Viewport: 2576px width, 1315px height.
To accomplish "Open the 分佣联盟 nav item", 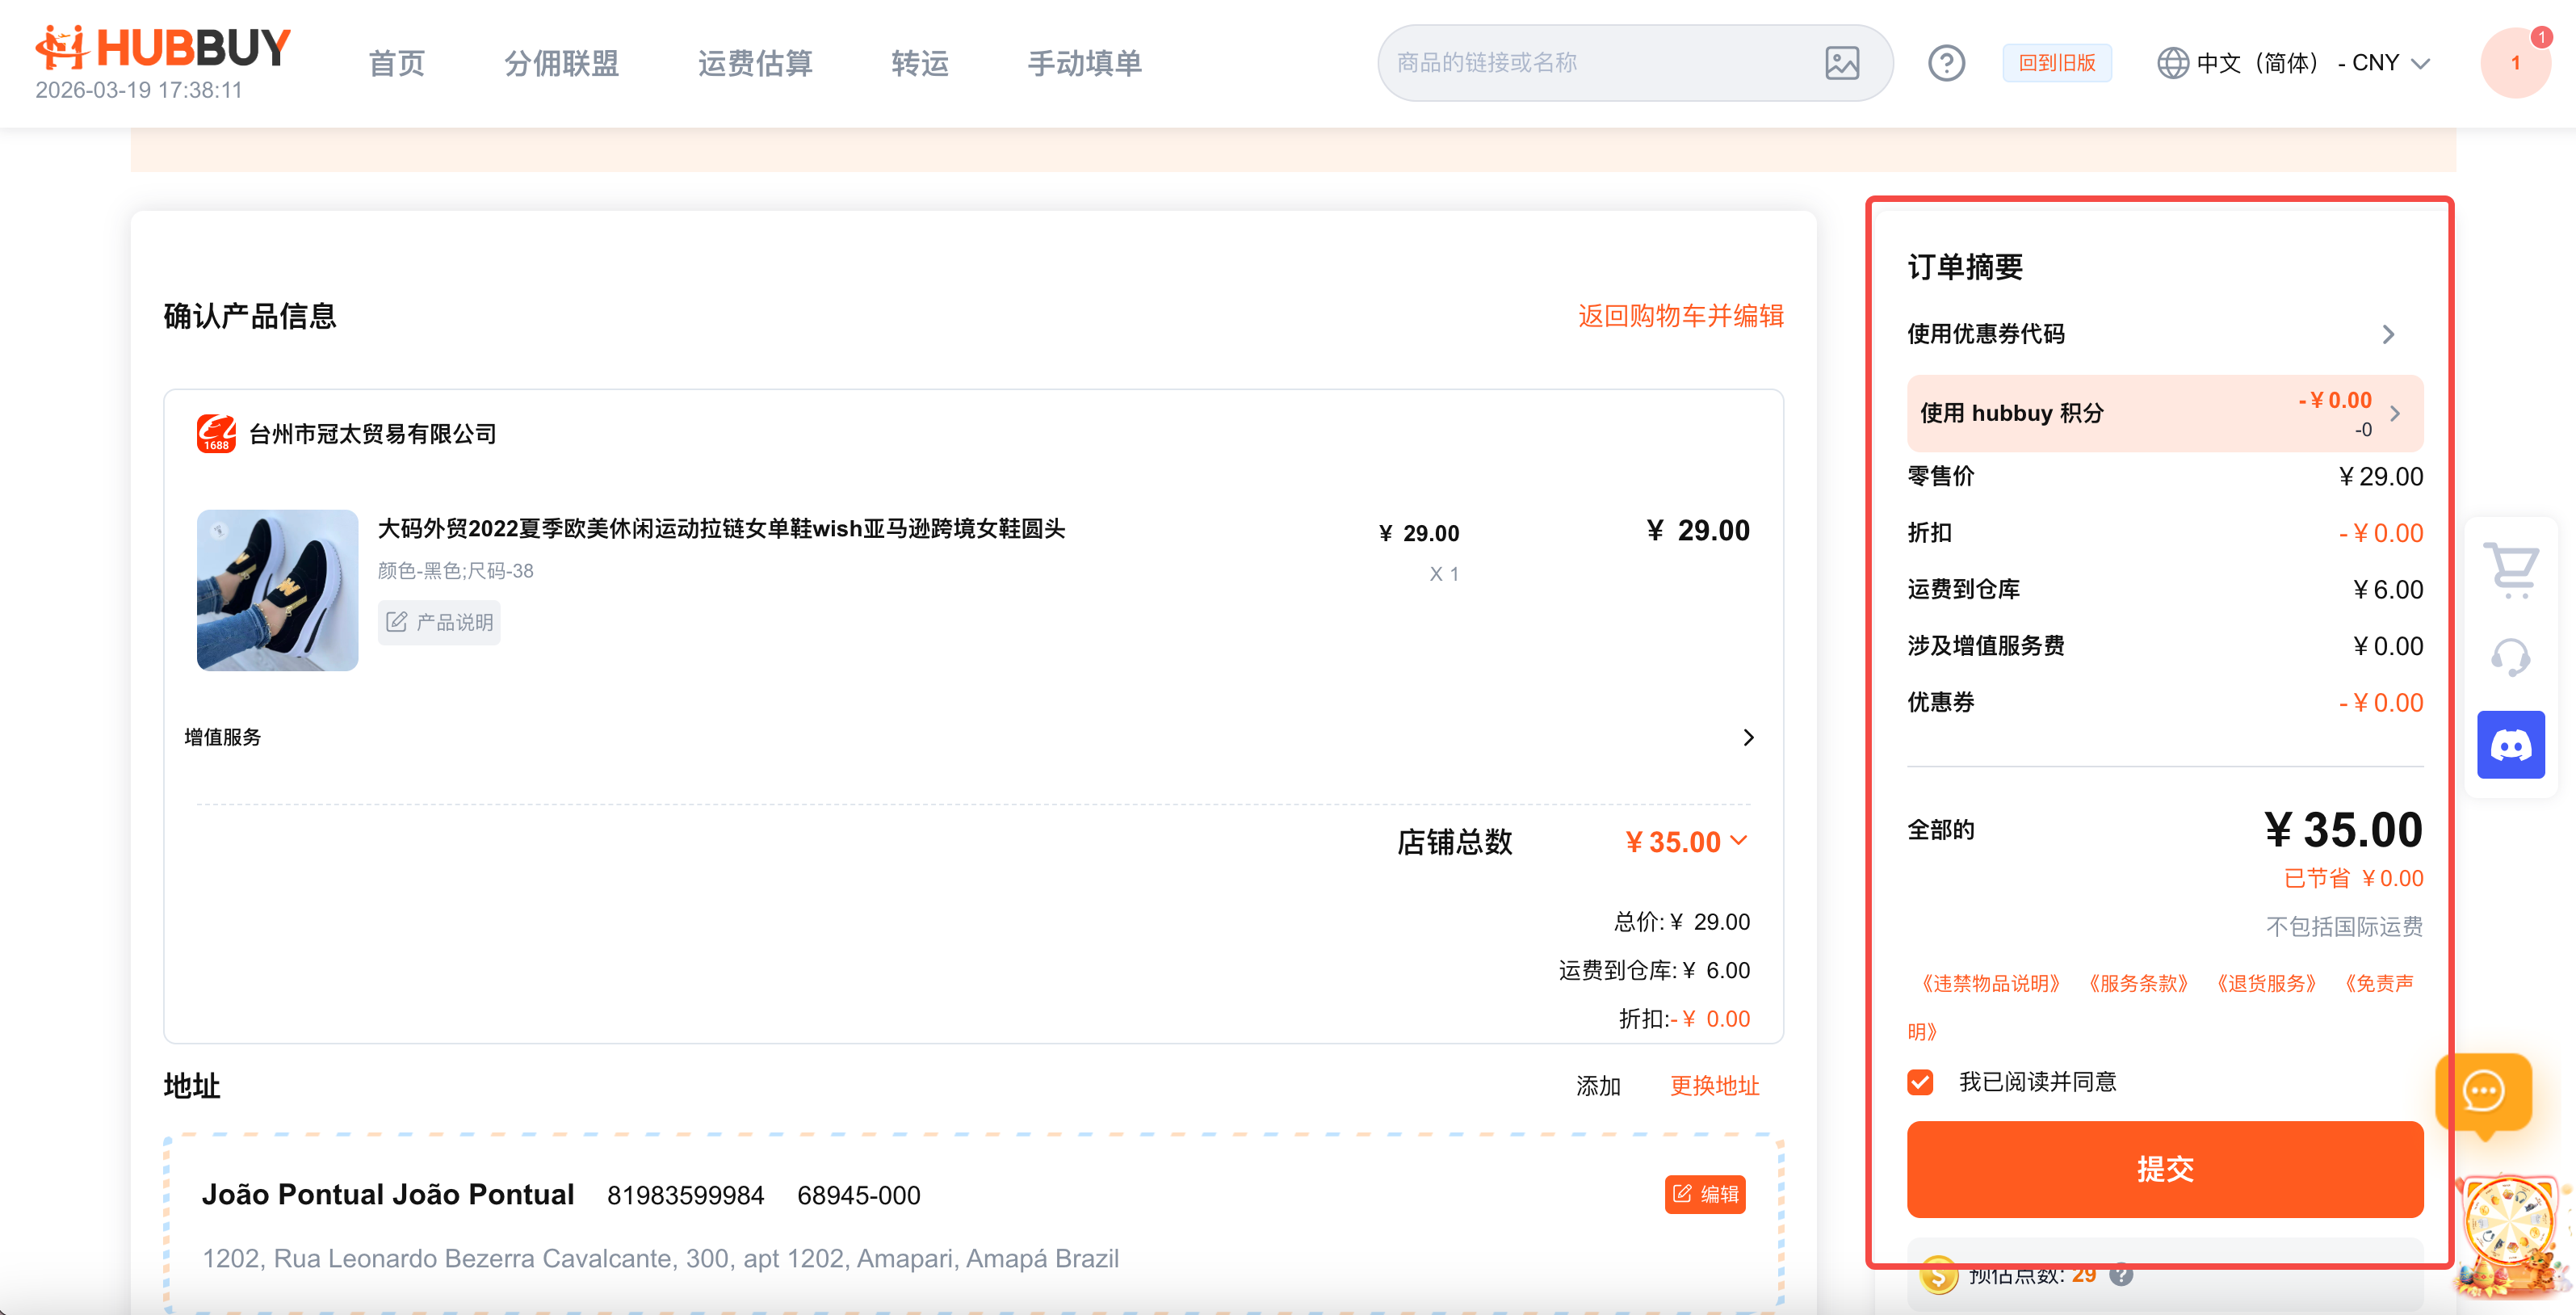I will tap(561, 63).
